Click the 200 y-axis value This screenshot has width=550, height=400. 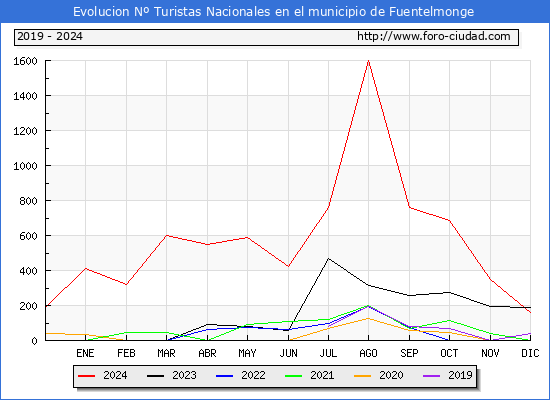(28, 306)
